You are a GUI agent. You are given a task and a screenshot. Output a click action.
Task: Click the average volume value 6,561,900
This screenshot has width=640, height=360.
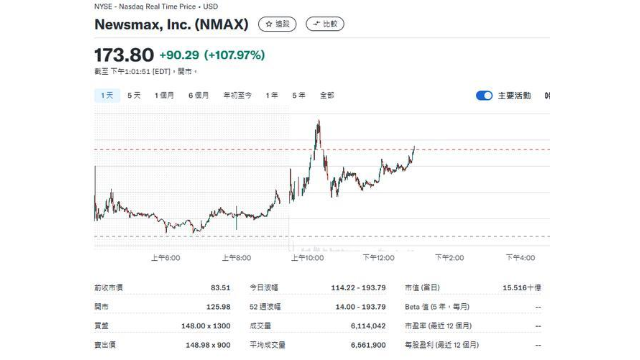coord(368,345)
